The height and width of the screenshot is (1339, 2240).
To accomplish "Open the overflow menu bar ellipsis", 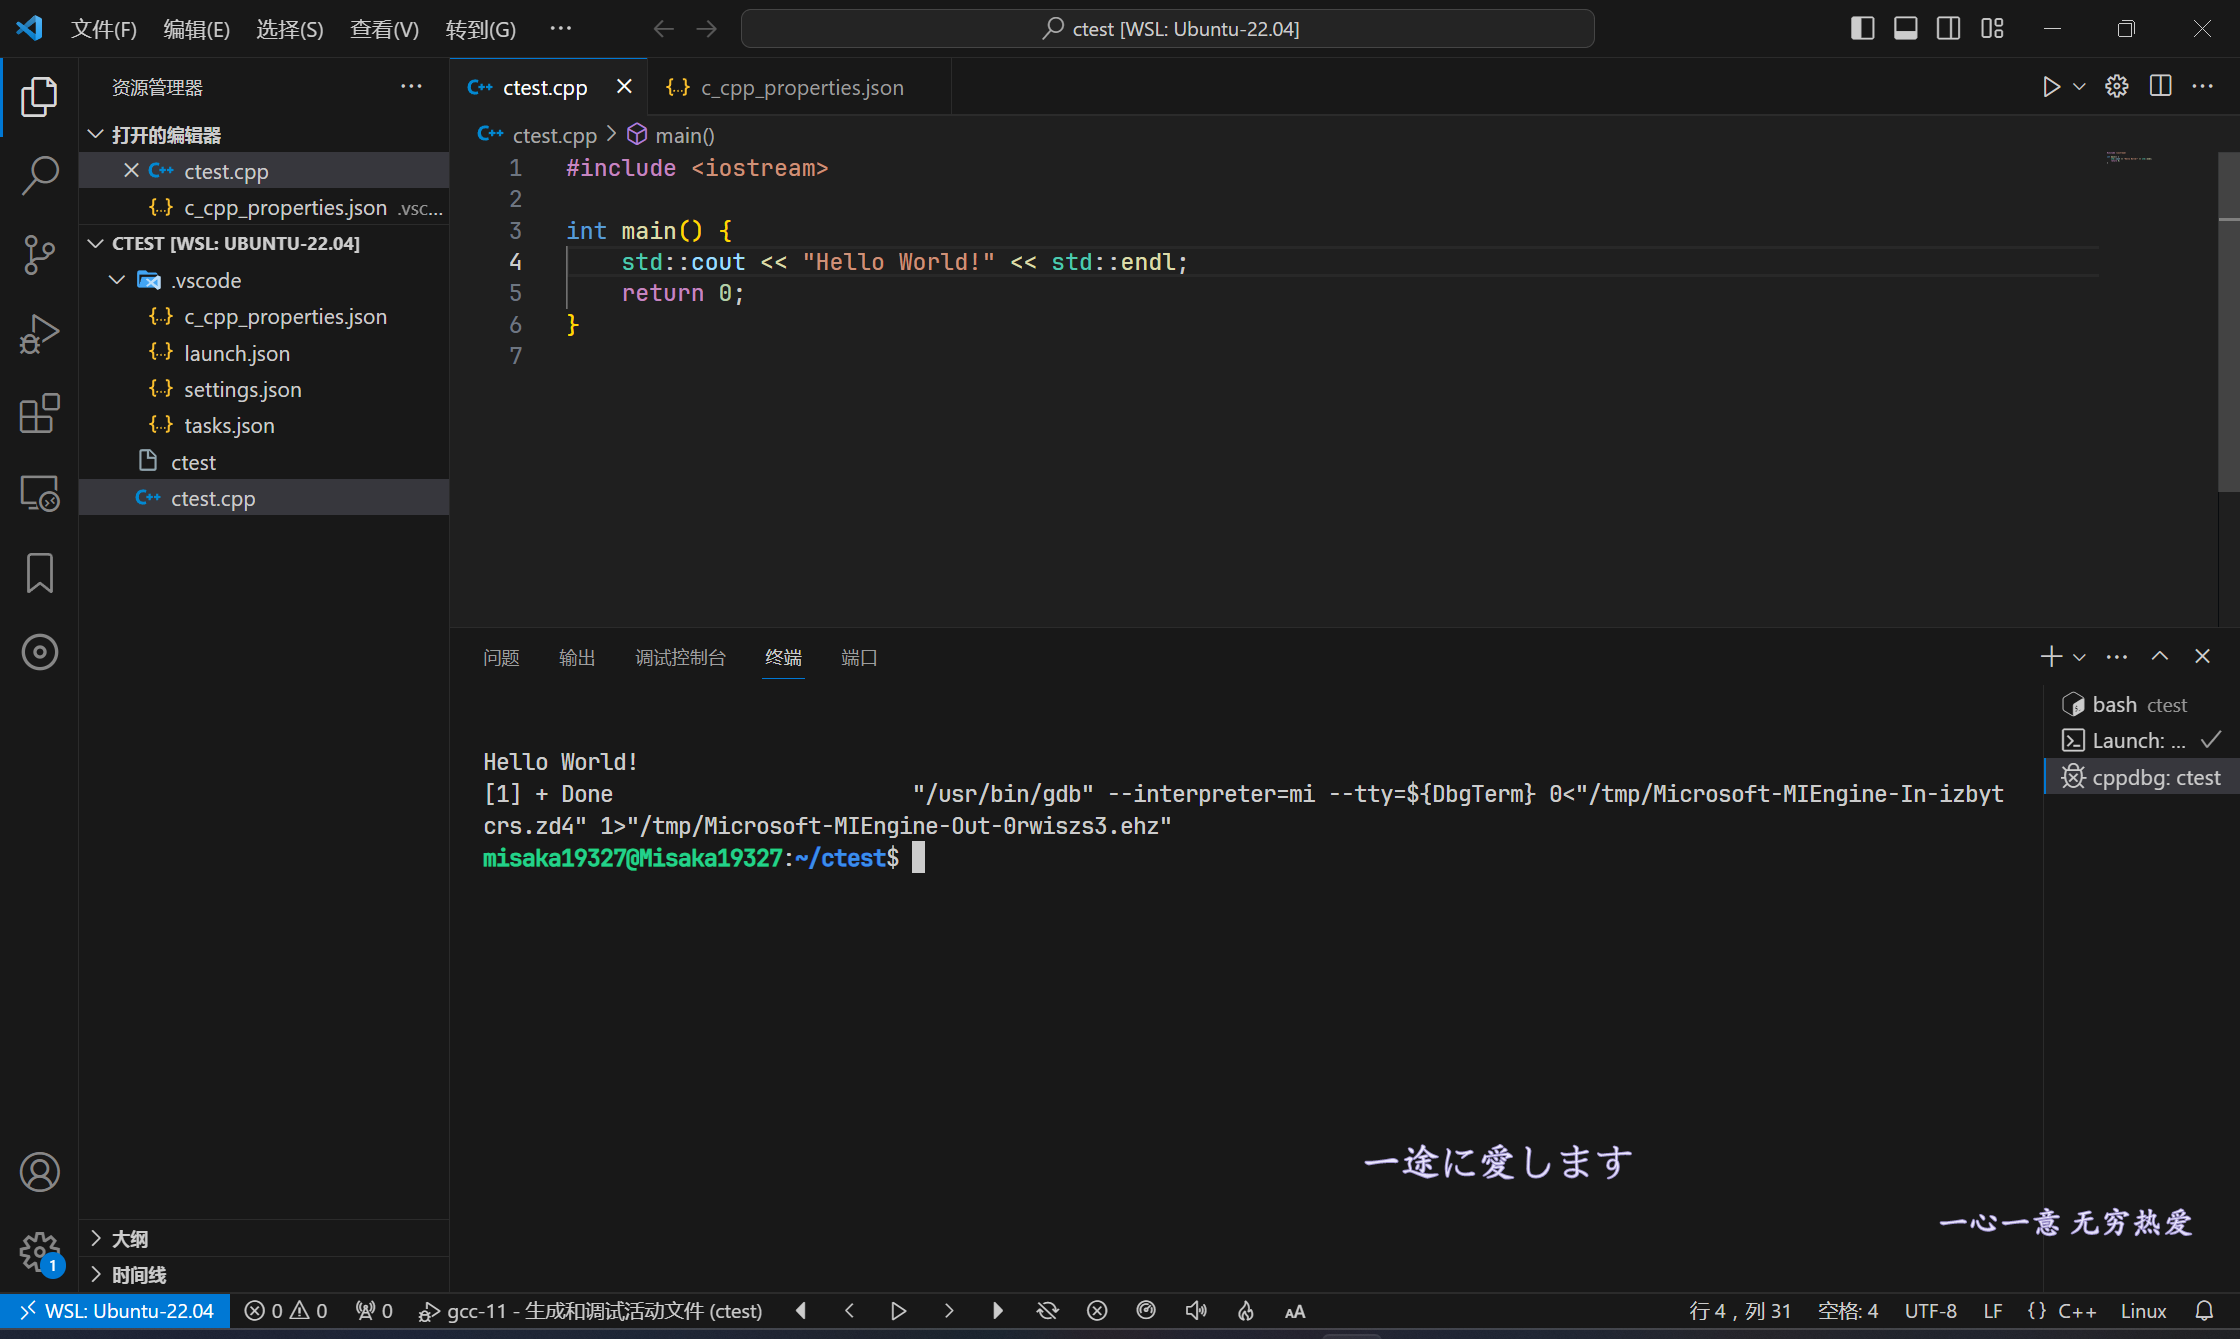I will (x=561, y=29).
